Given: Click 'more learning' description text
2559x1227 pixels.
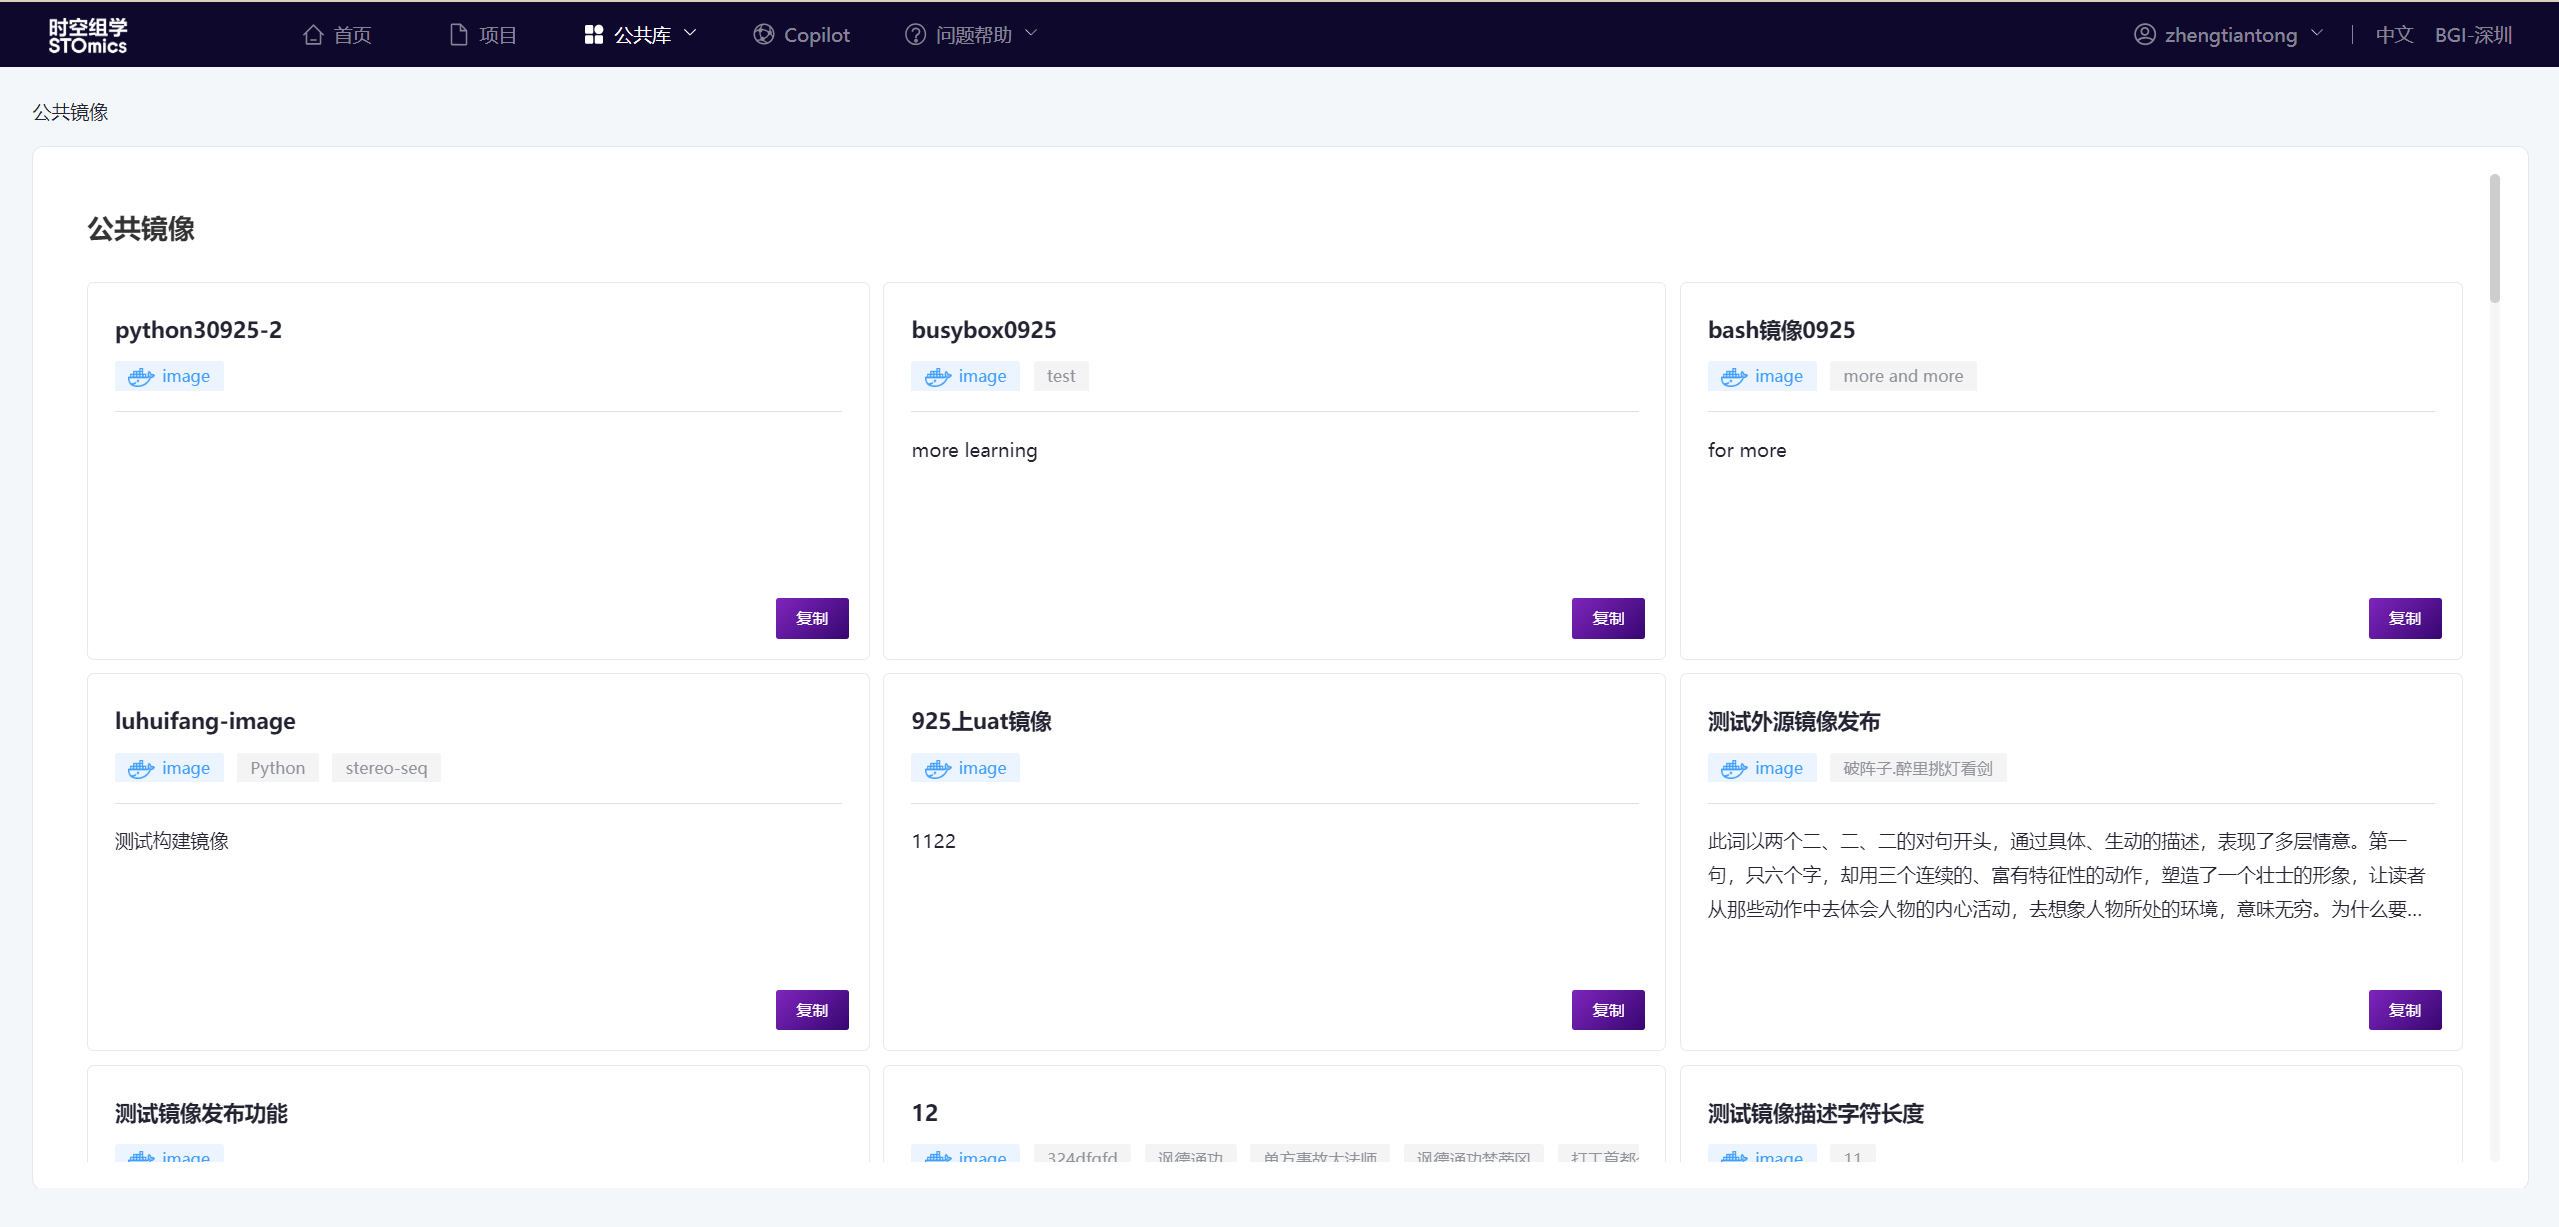Looking at the screenshot, I should click(974, 451).
